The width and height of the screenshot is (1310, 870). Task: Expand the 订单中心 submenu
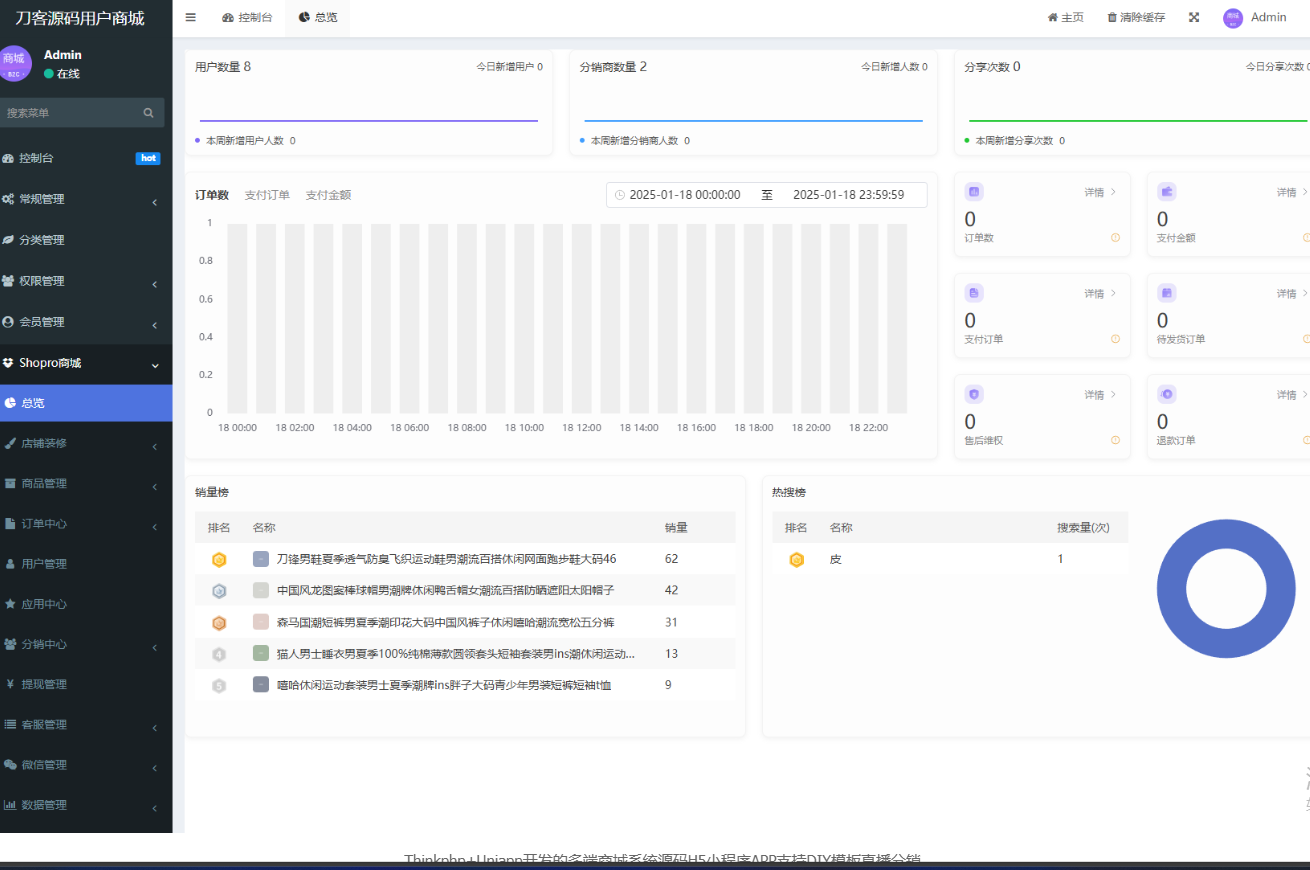pos(86,523)
